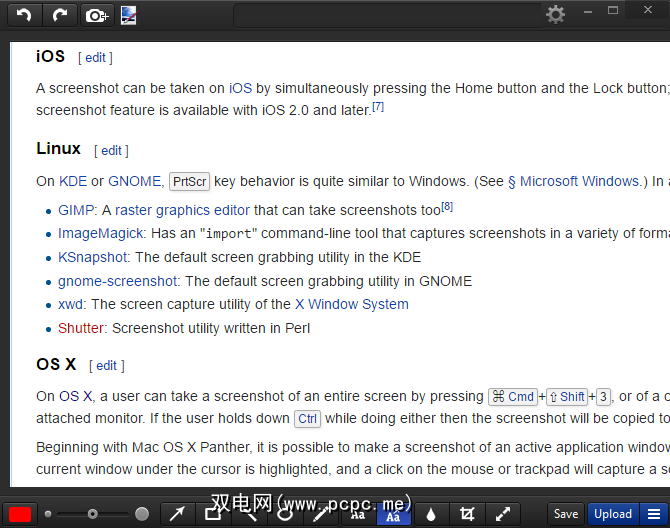Open the OS X link in paragraph
Screen dimensions: 670x528
point(75,396)
